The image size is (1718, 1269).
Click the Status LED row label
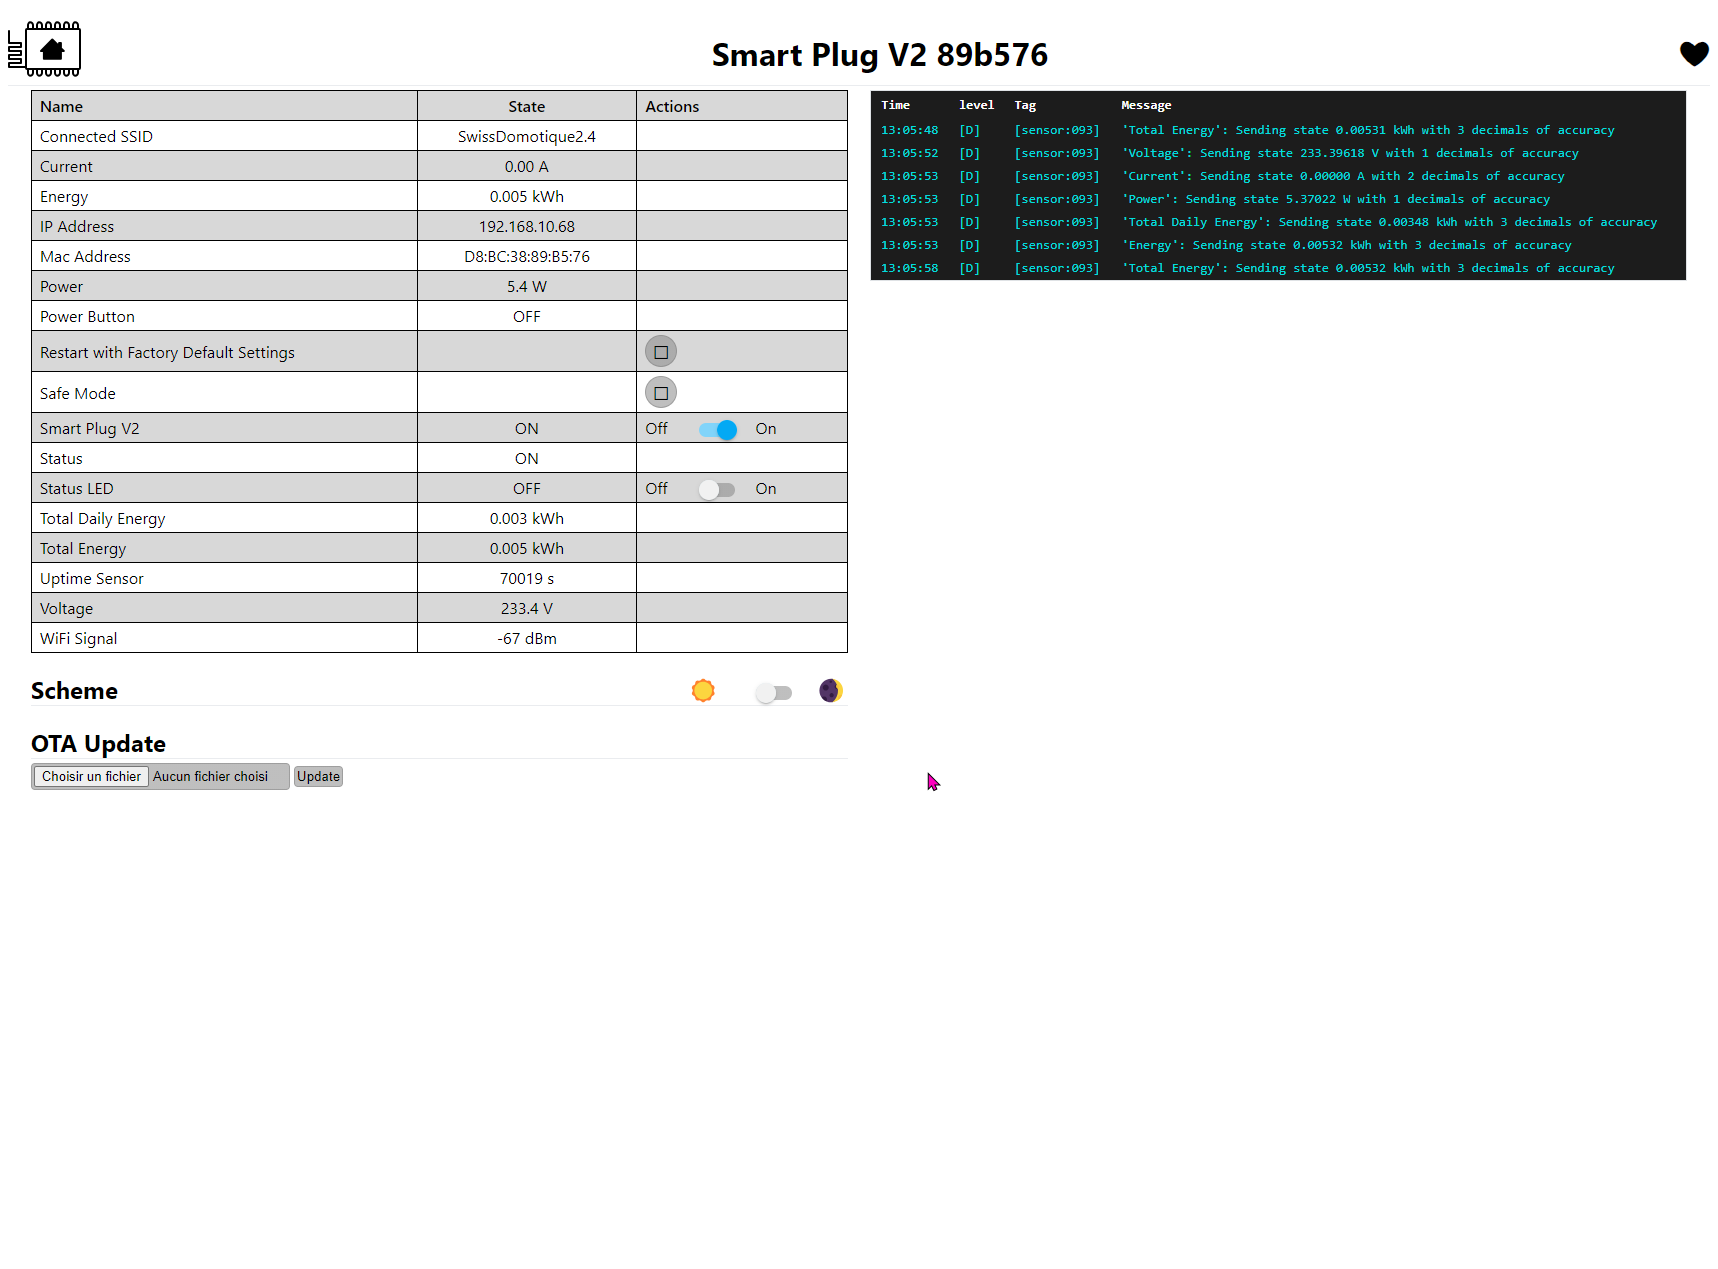(77, 489)
